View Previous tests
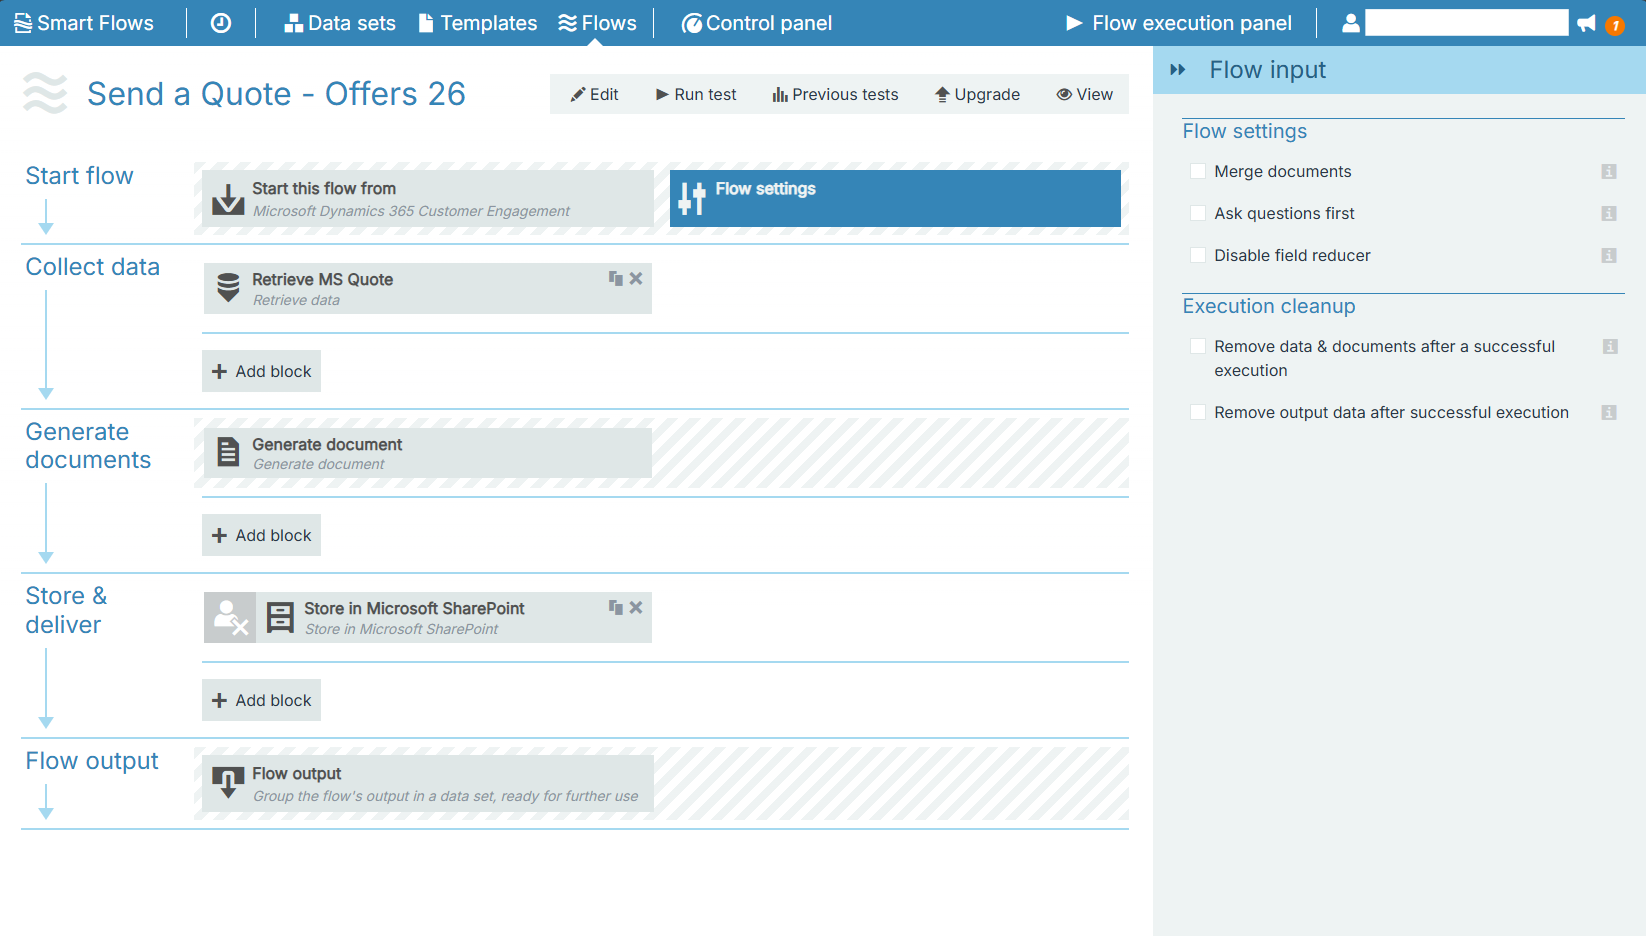Screen dimensions: 1646x936 [x=835, y=94]
